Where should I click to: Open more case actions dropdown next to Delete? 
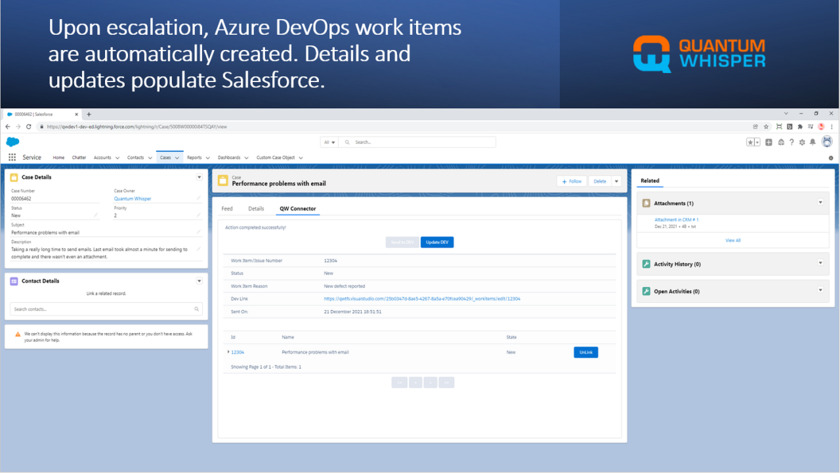point(617,182)
